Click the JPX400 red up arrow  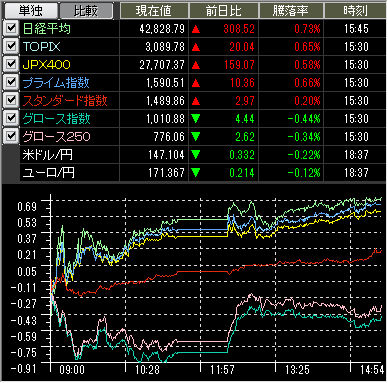tap(196, 65)
